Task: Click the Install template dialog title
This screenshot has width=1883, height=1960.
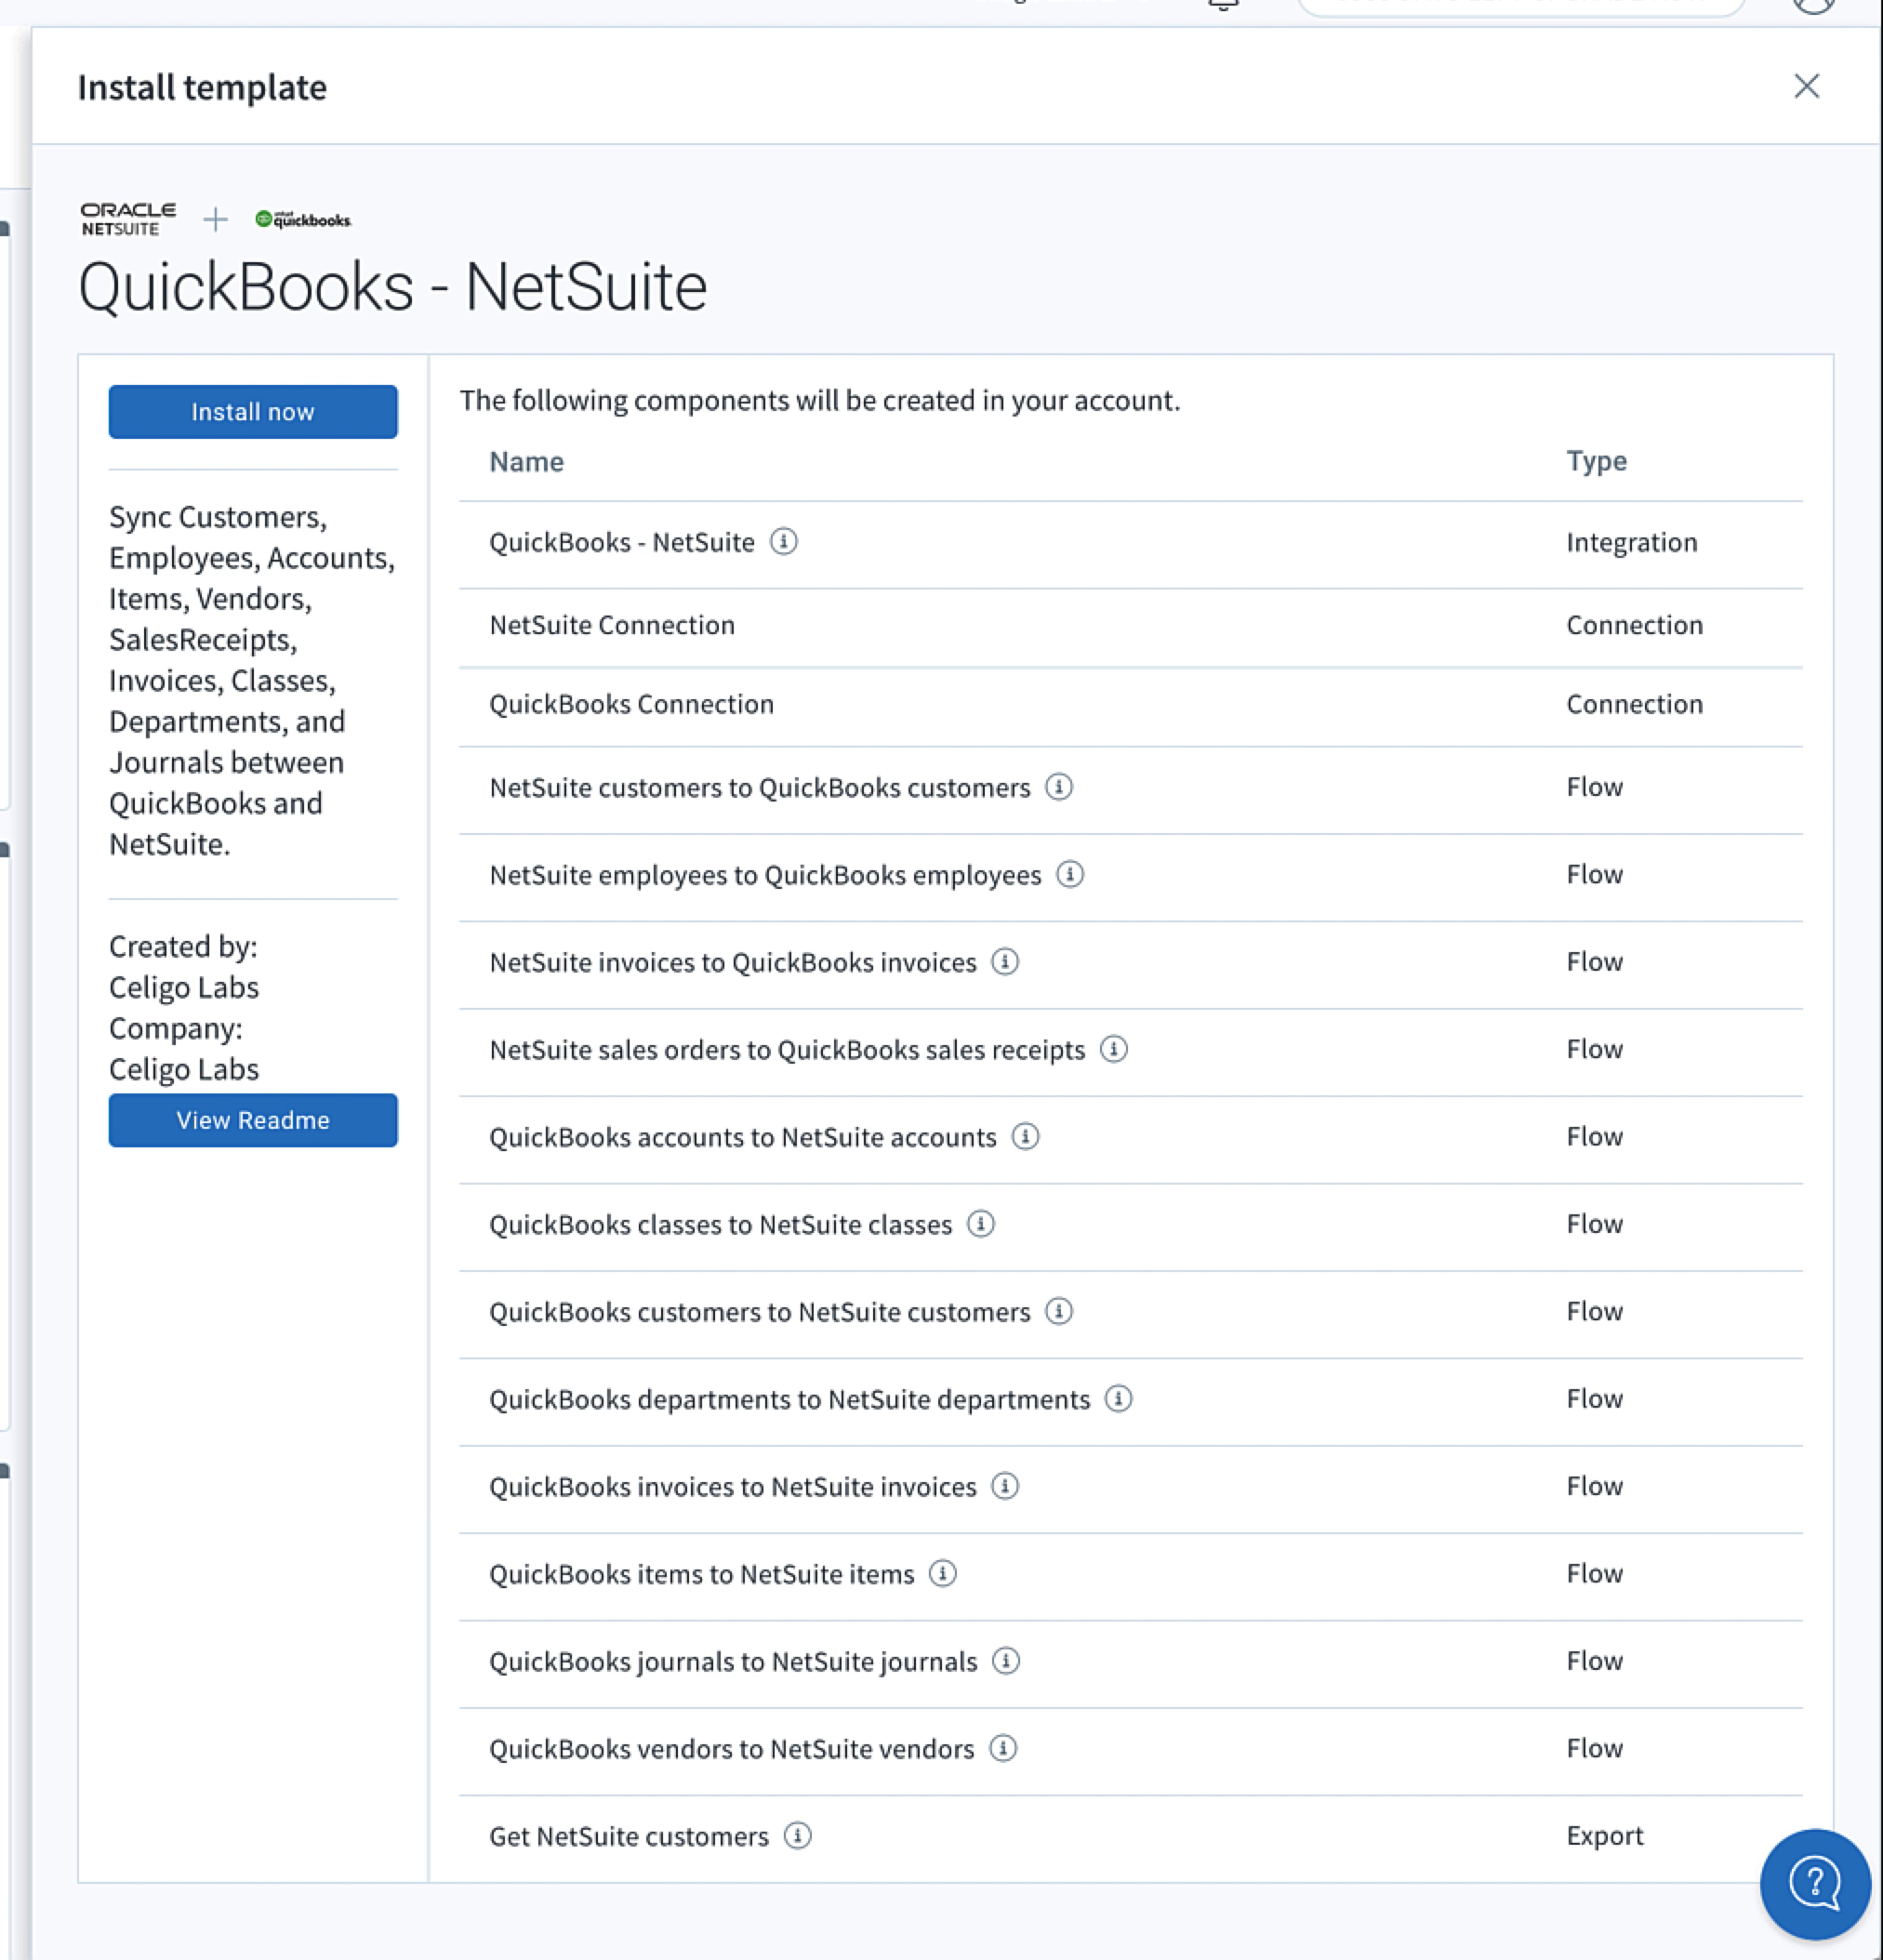Action: tap(202, 87)
